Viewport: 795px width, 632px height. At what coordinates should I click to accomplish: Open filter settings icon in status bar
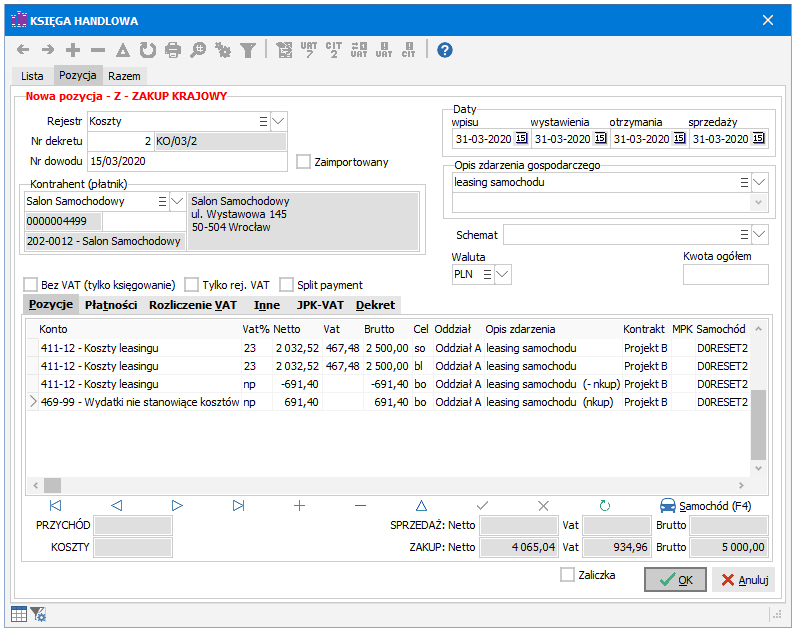38,614
